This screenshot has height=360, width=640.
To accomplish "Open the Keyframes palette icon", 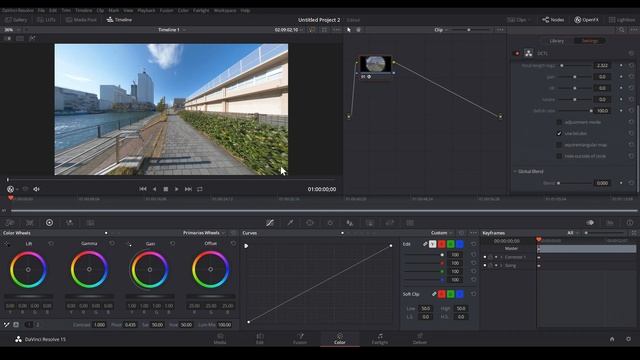I will pyautogui.click(x=590, y=222).
